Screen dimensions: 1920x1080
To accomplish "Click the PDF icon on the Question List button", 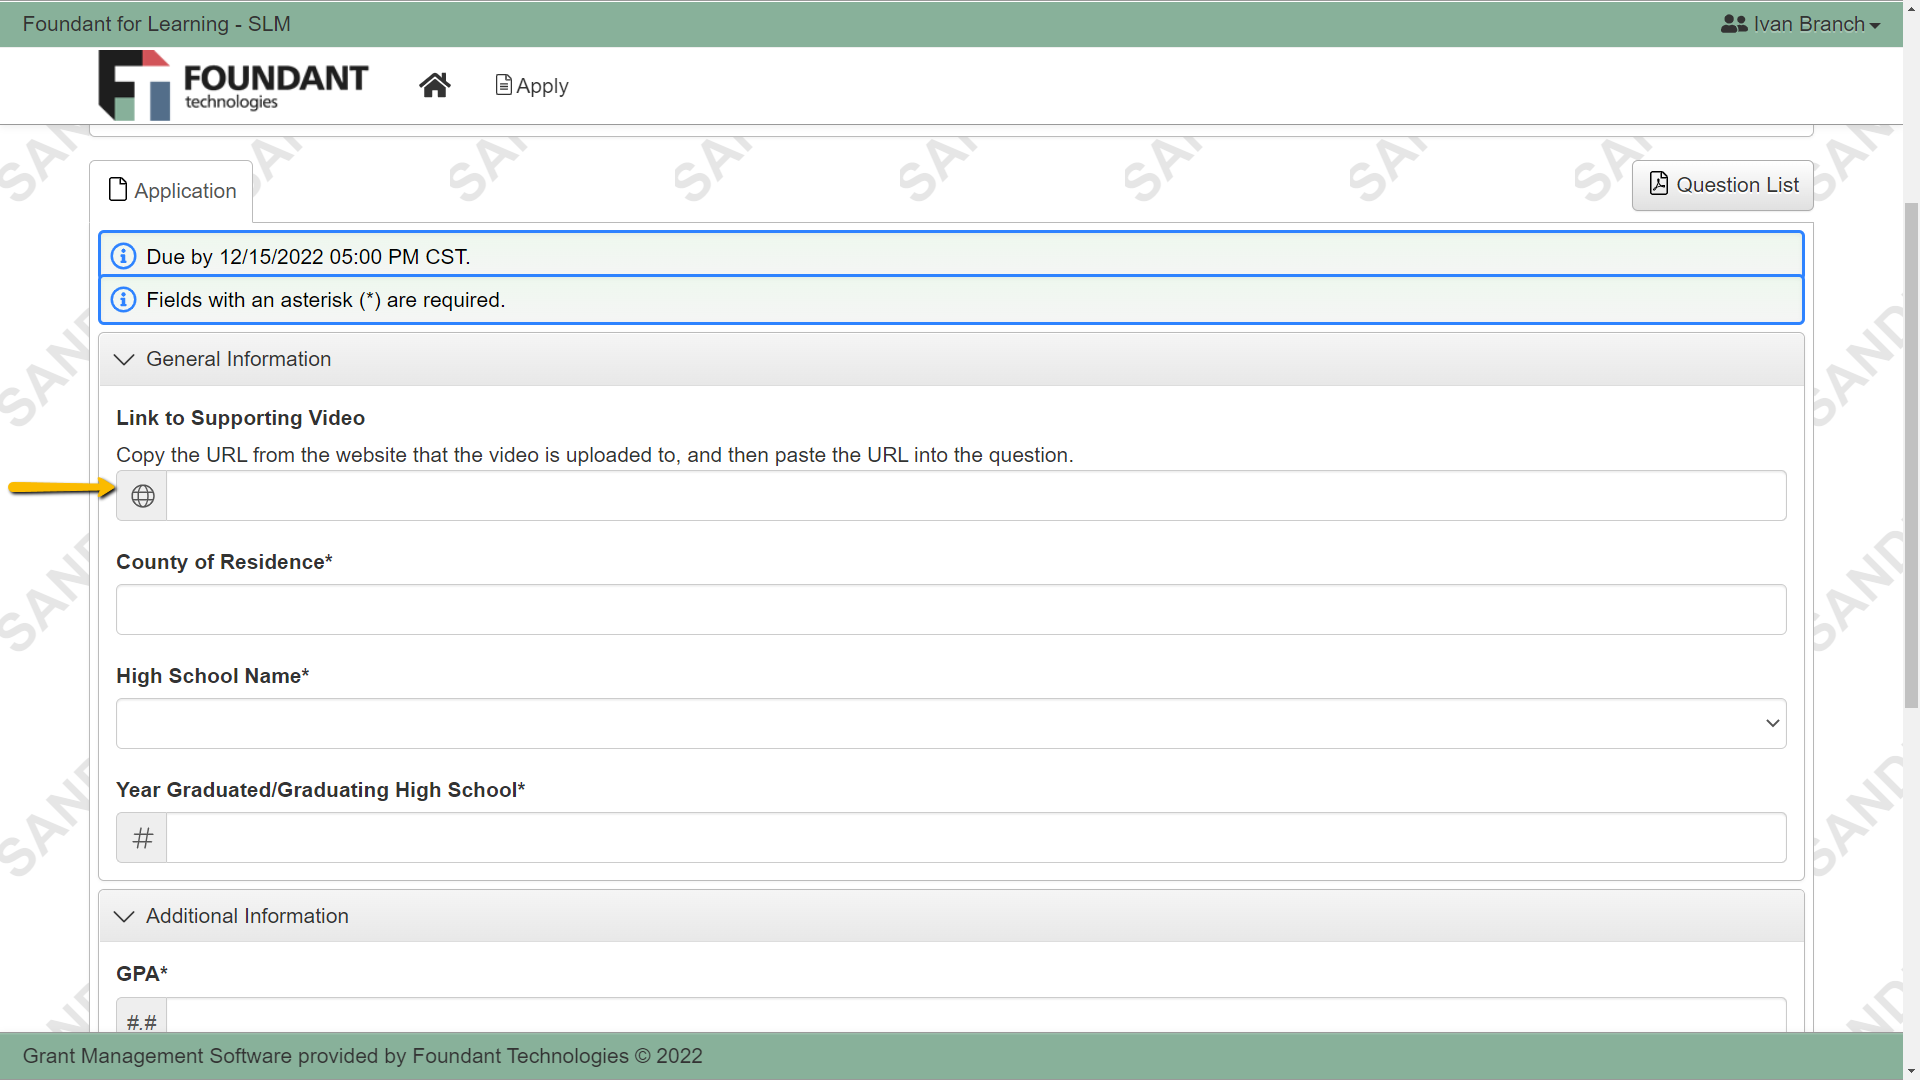I will (1659, 184).
